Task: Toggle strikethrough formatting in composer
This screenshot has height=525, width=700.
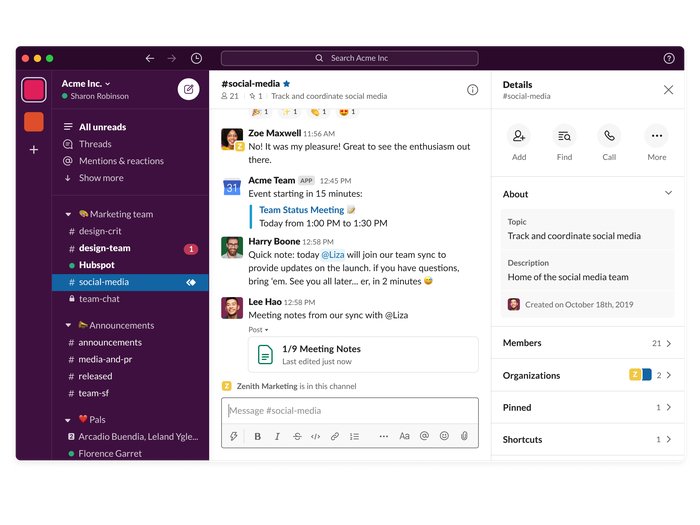Action: point(296,436)
